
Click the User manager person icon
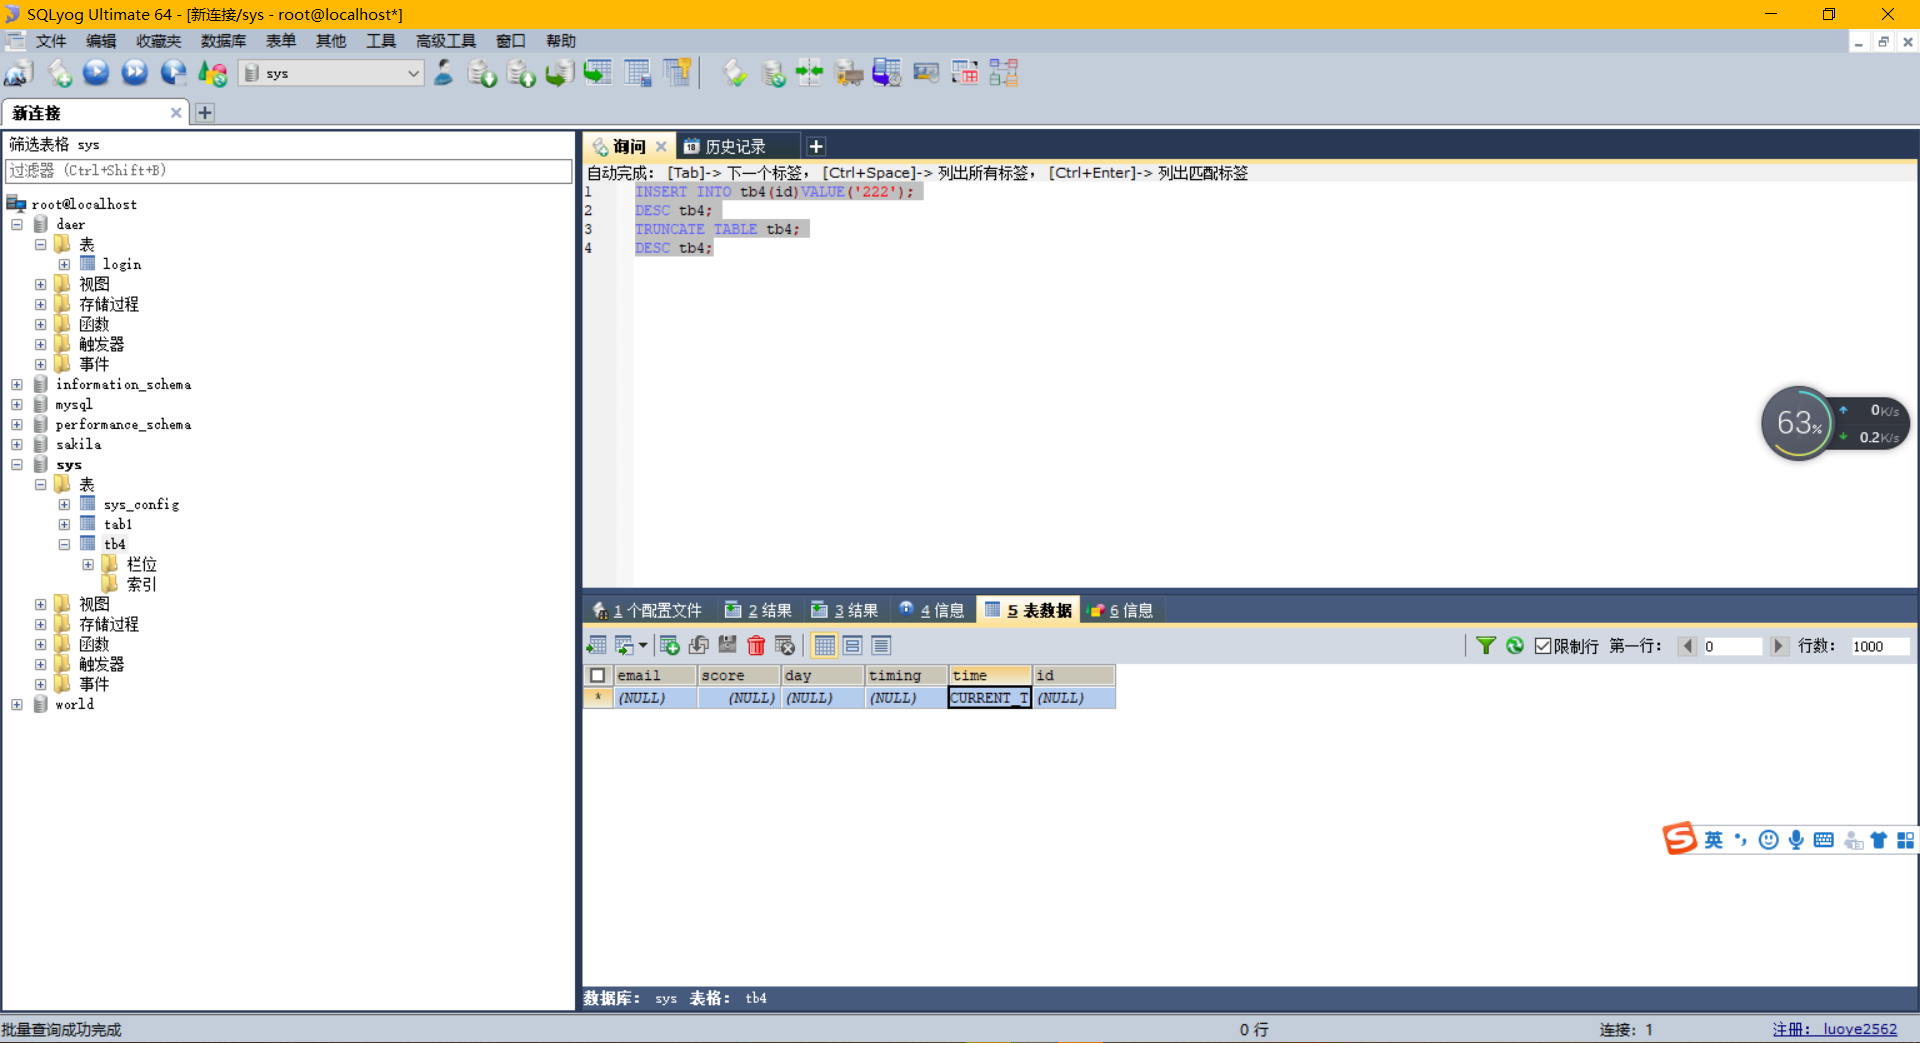coord(443,73)
